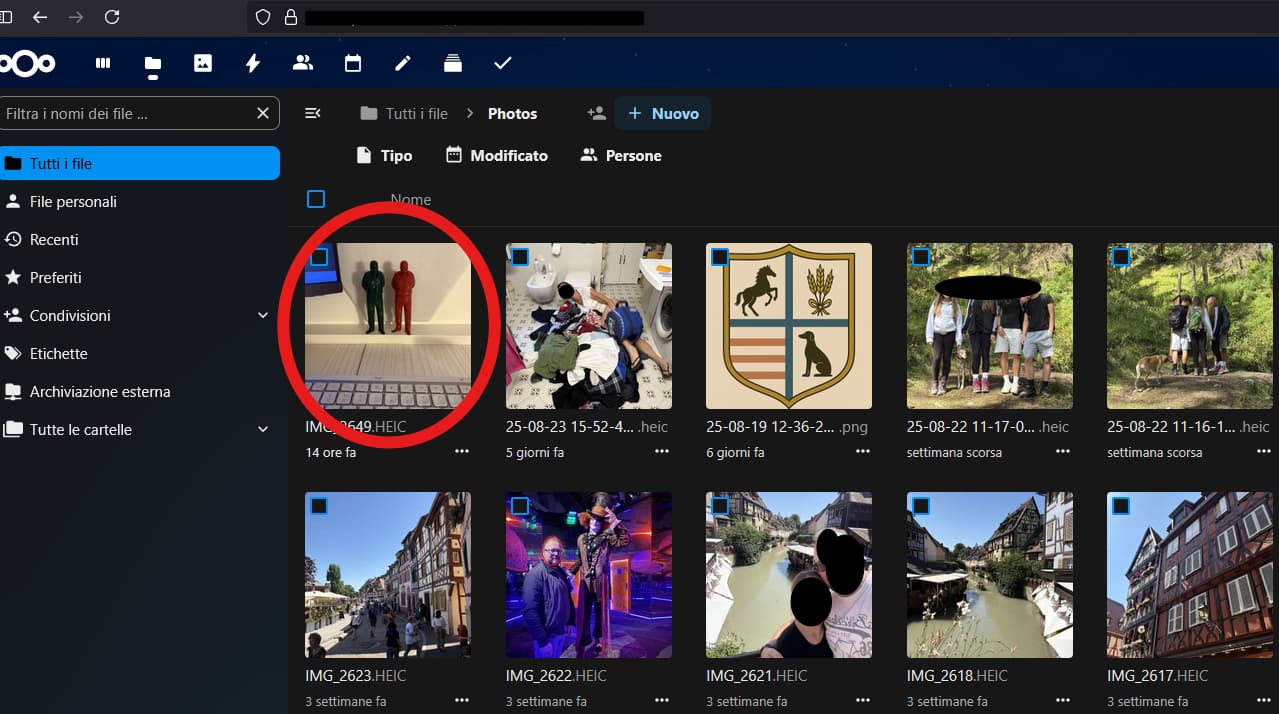This screenshot has width=1279, height=714.
Task: Open the Photos app icon in top bar
Action: [x=203, y=63]
